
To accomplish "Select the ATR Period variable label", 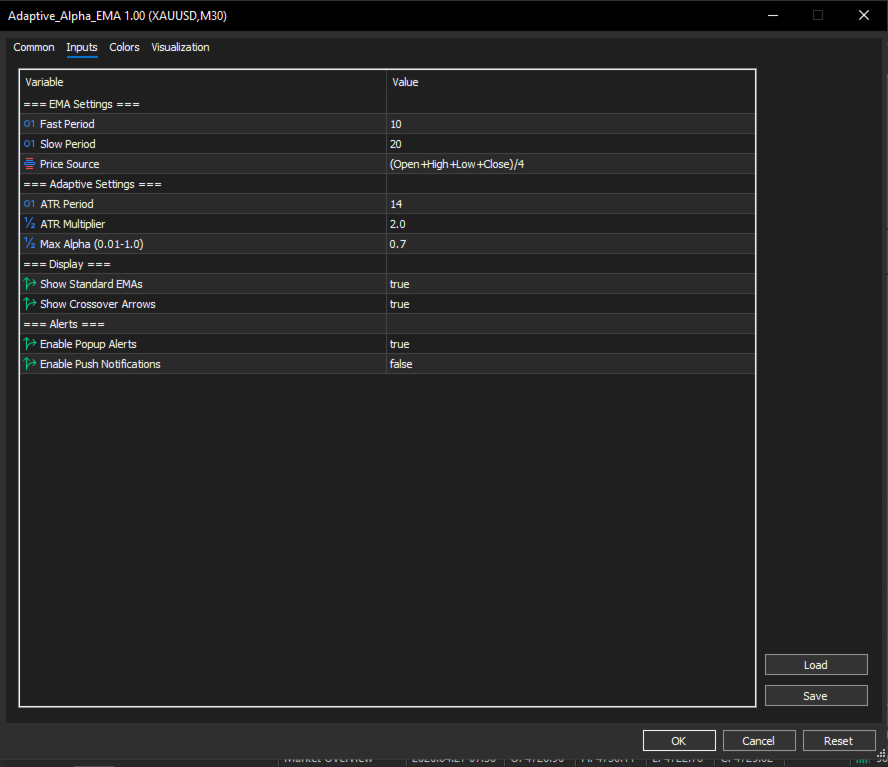I will click(66, 204).
